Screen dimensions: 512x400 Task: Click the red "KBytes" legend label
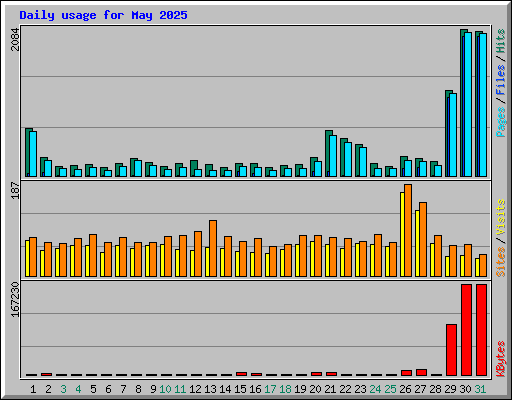coord(500,359)
